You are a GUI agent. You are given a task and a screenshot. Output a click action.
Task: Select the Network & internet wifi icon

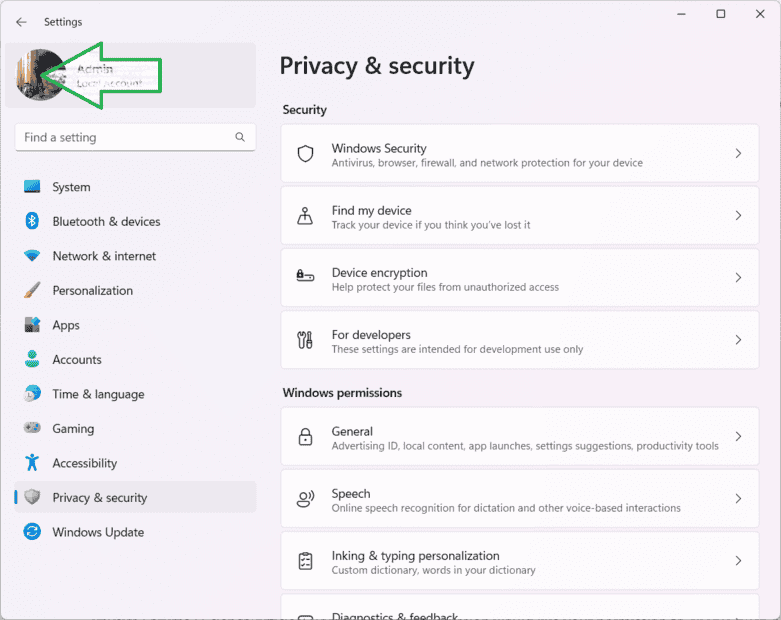[x=32, y=256]
